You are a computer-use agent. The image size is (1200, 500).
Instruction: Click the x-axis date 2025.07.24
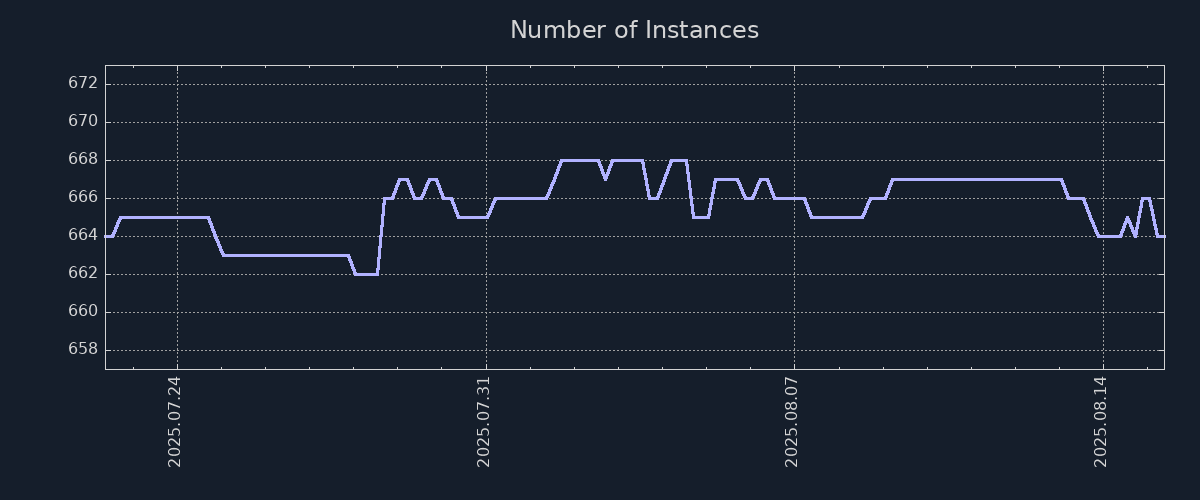175,421
